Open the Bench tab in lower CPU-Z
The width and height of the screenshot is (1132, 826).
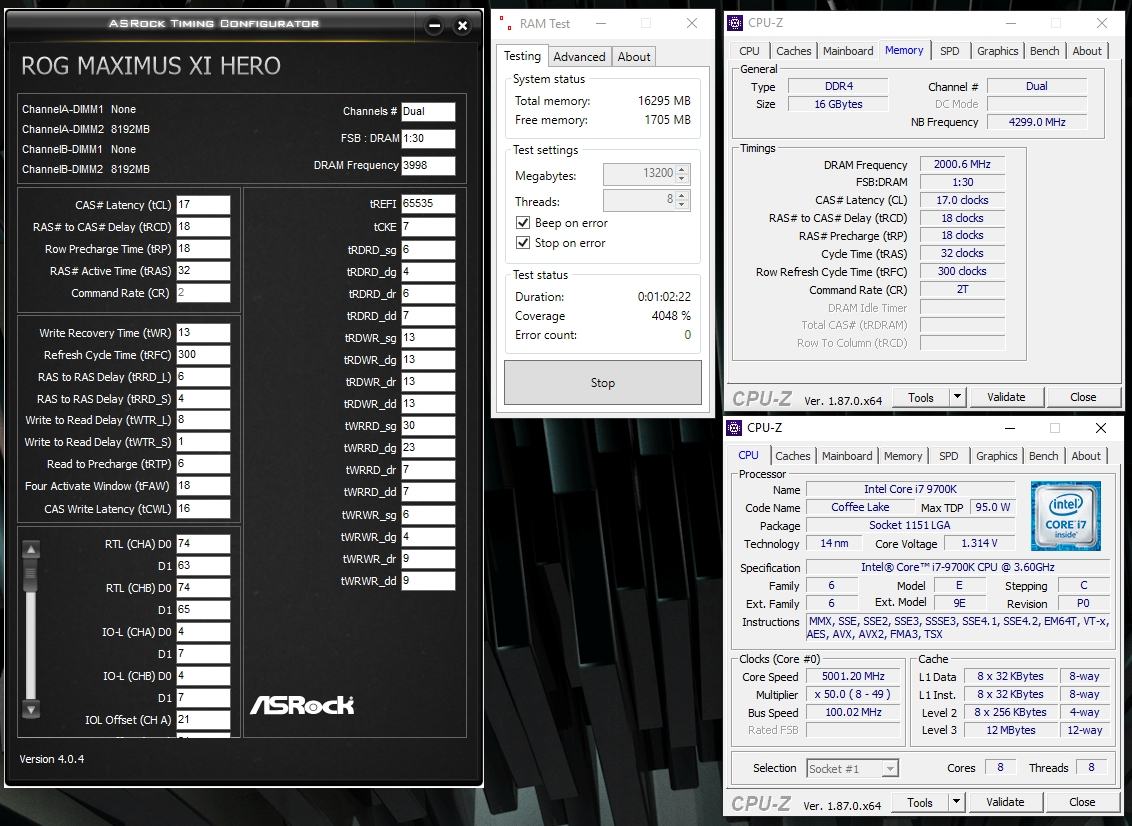point(1043,456)
